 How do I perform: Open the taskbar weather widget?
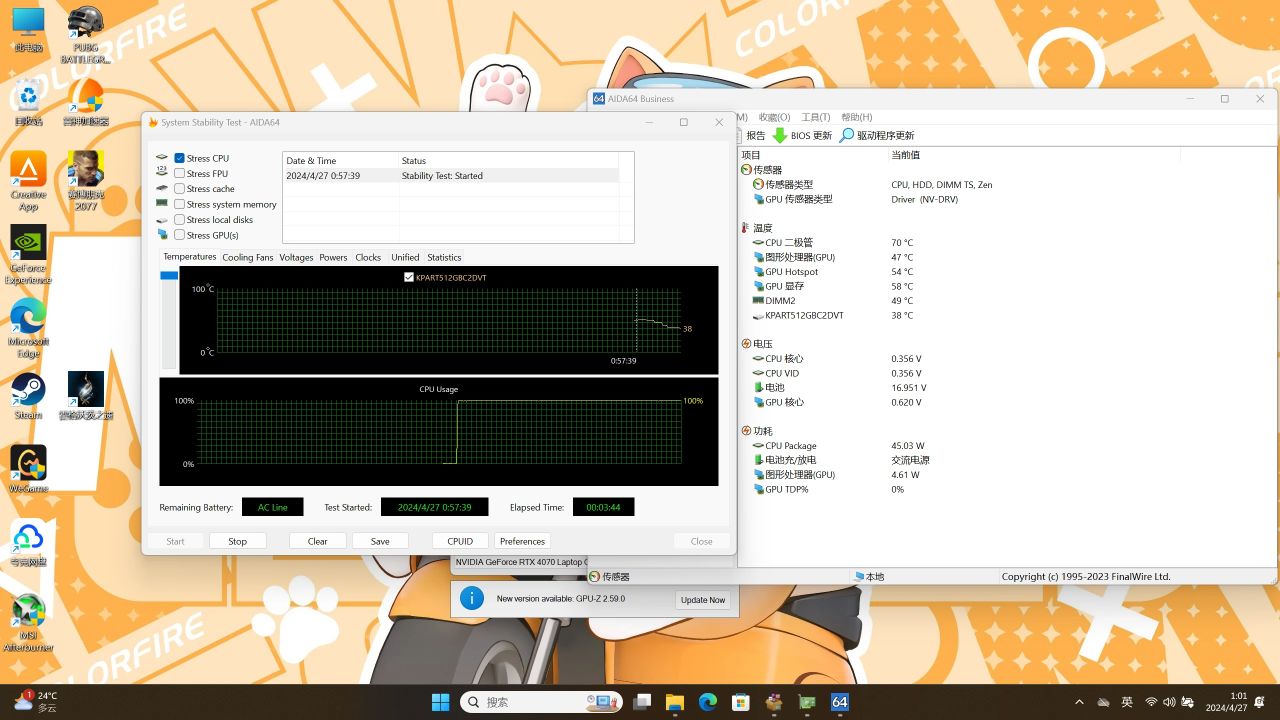point(36,701)
